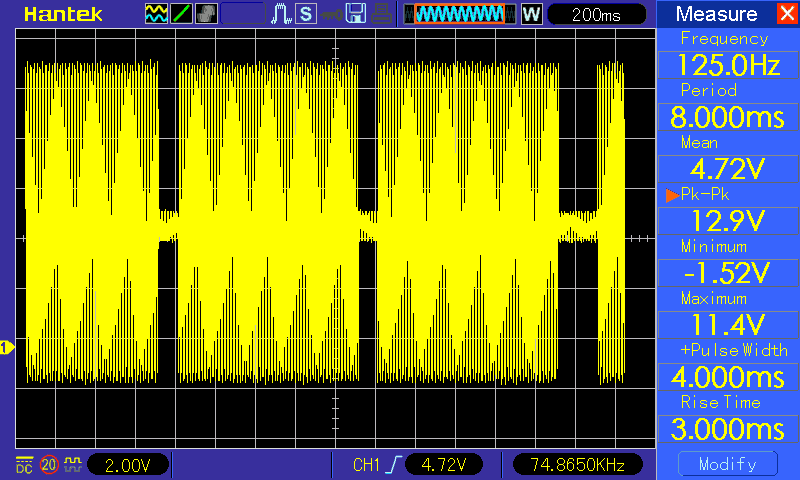The height and width of the screenshot is (480, 800).
Task: Click the CH1 trigger source label
Action: (366, 465)
